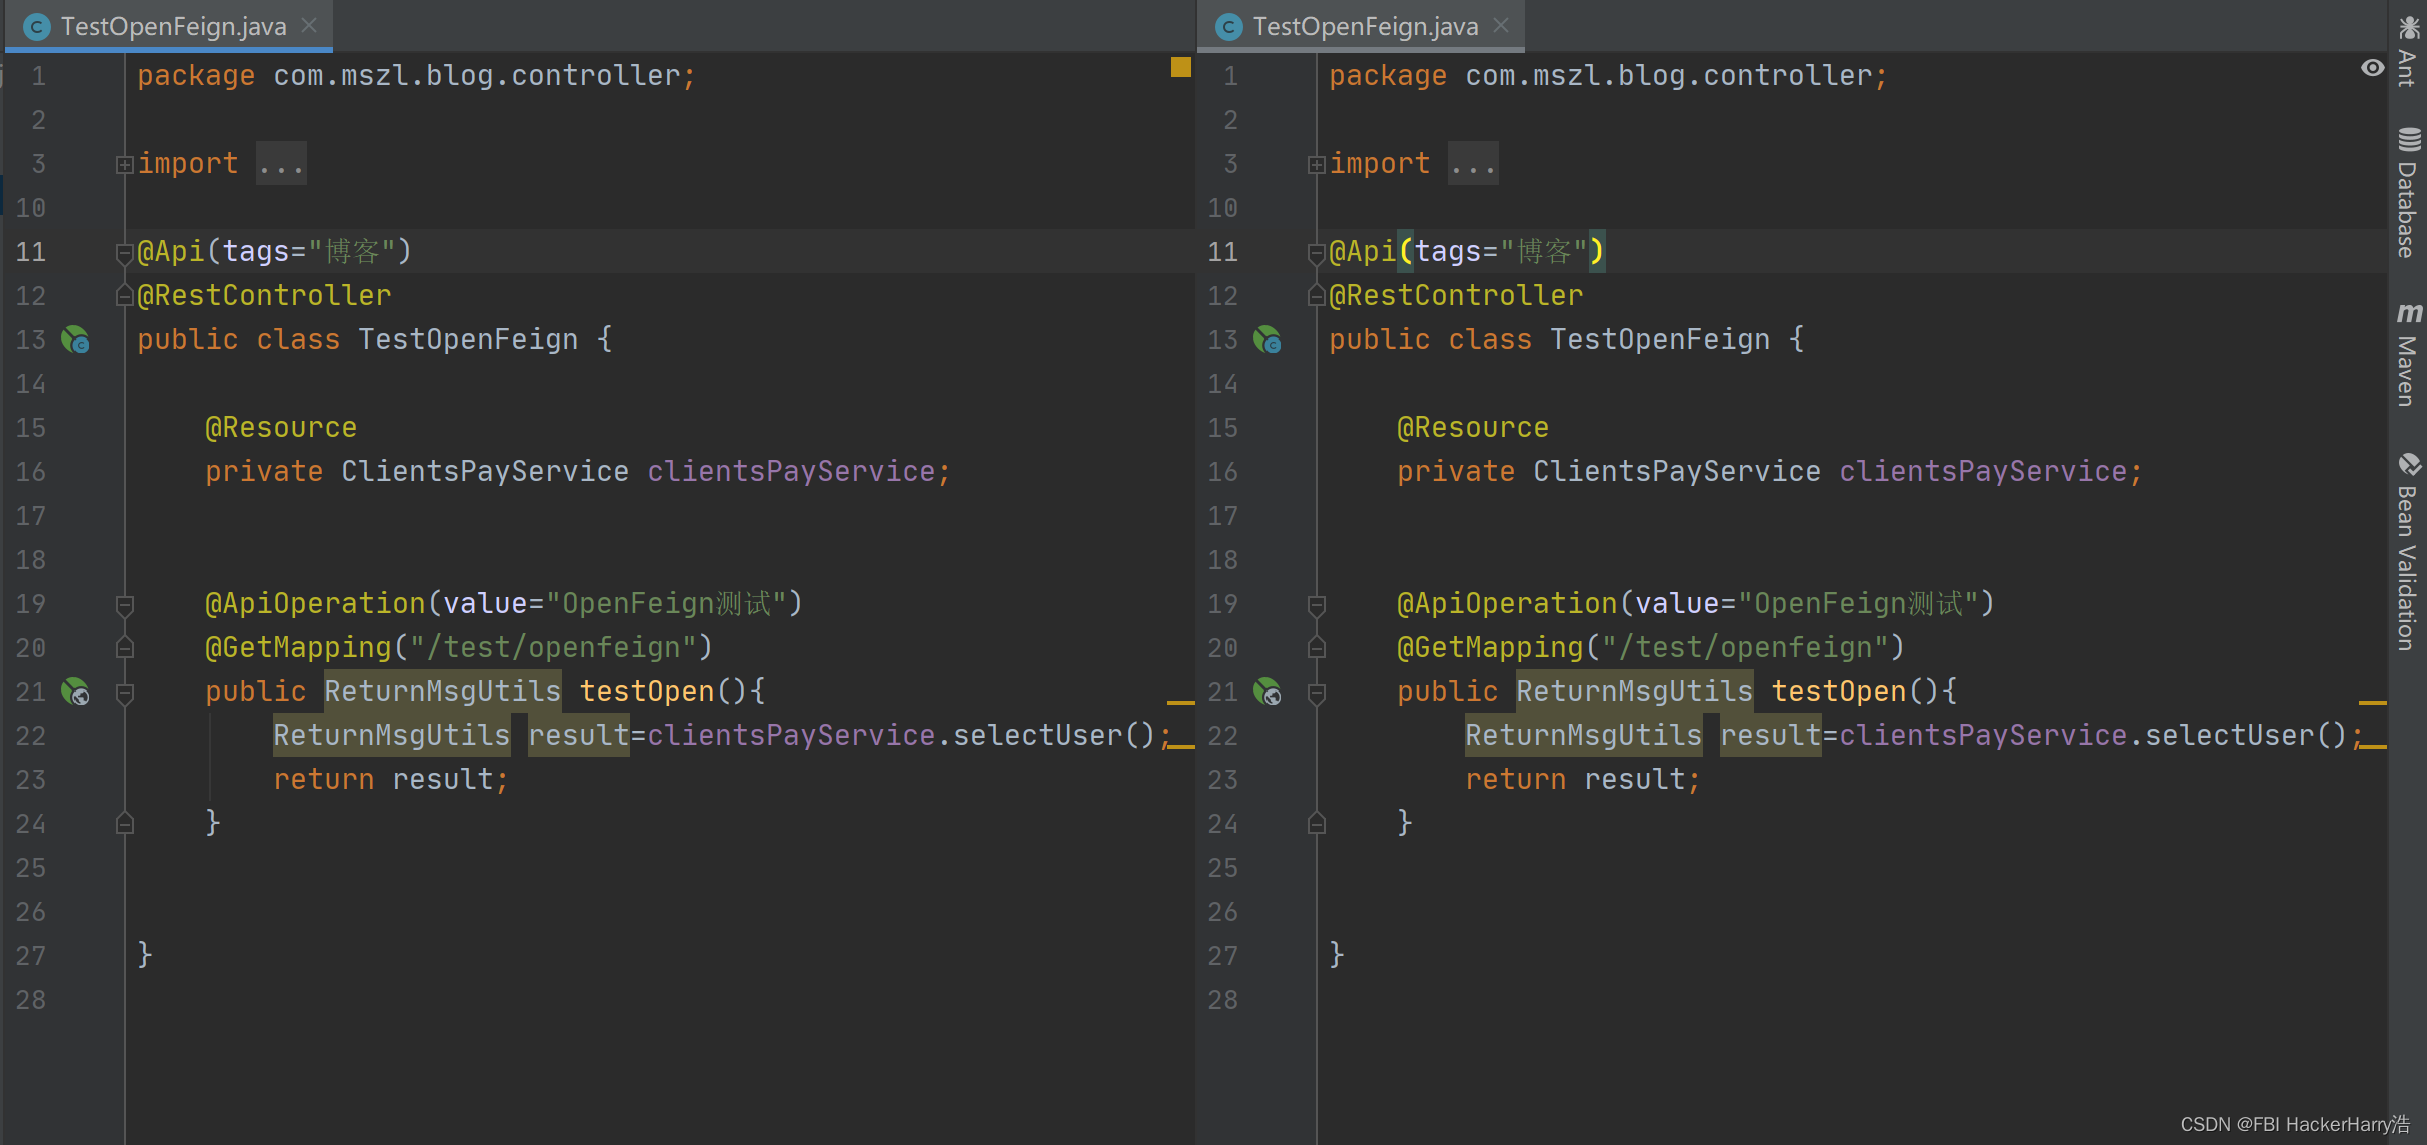Collapse fold at line 19 in left editor

pyautogui.click(x=125, y=606)
